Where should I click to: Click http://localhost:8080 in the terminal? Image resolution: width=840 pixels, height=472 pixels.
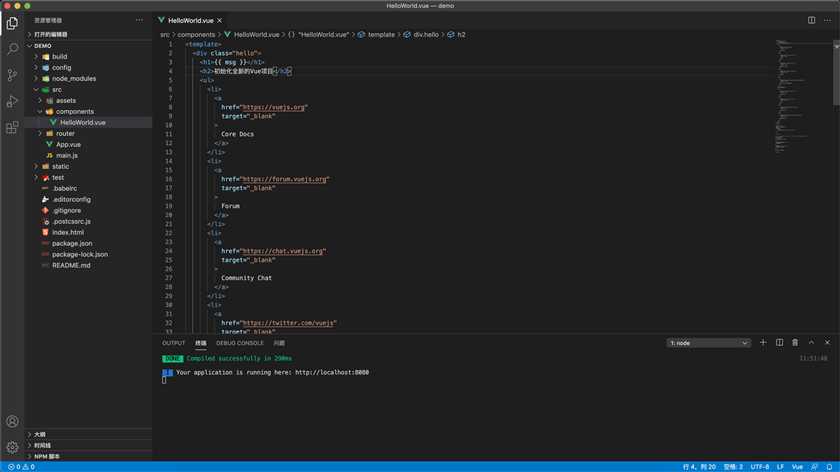(332, 372)
